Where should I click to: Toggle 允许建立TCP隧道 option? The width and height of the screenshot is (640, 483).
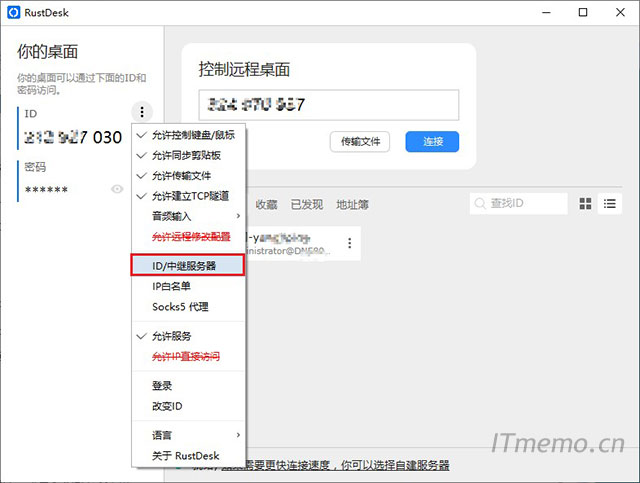189,196
